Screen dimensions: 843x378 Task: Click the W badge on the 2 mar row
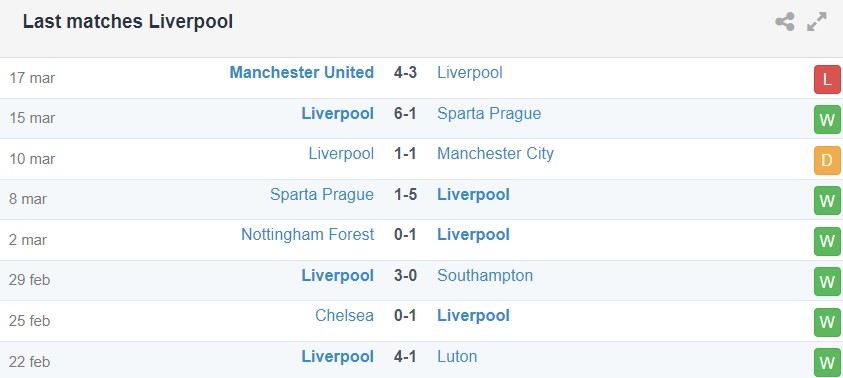pyautogui.click(x=827, y=241)
